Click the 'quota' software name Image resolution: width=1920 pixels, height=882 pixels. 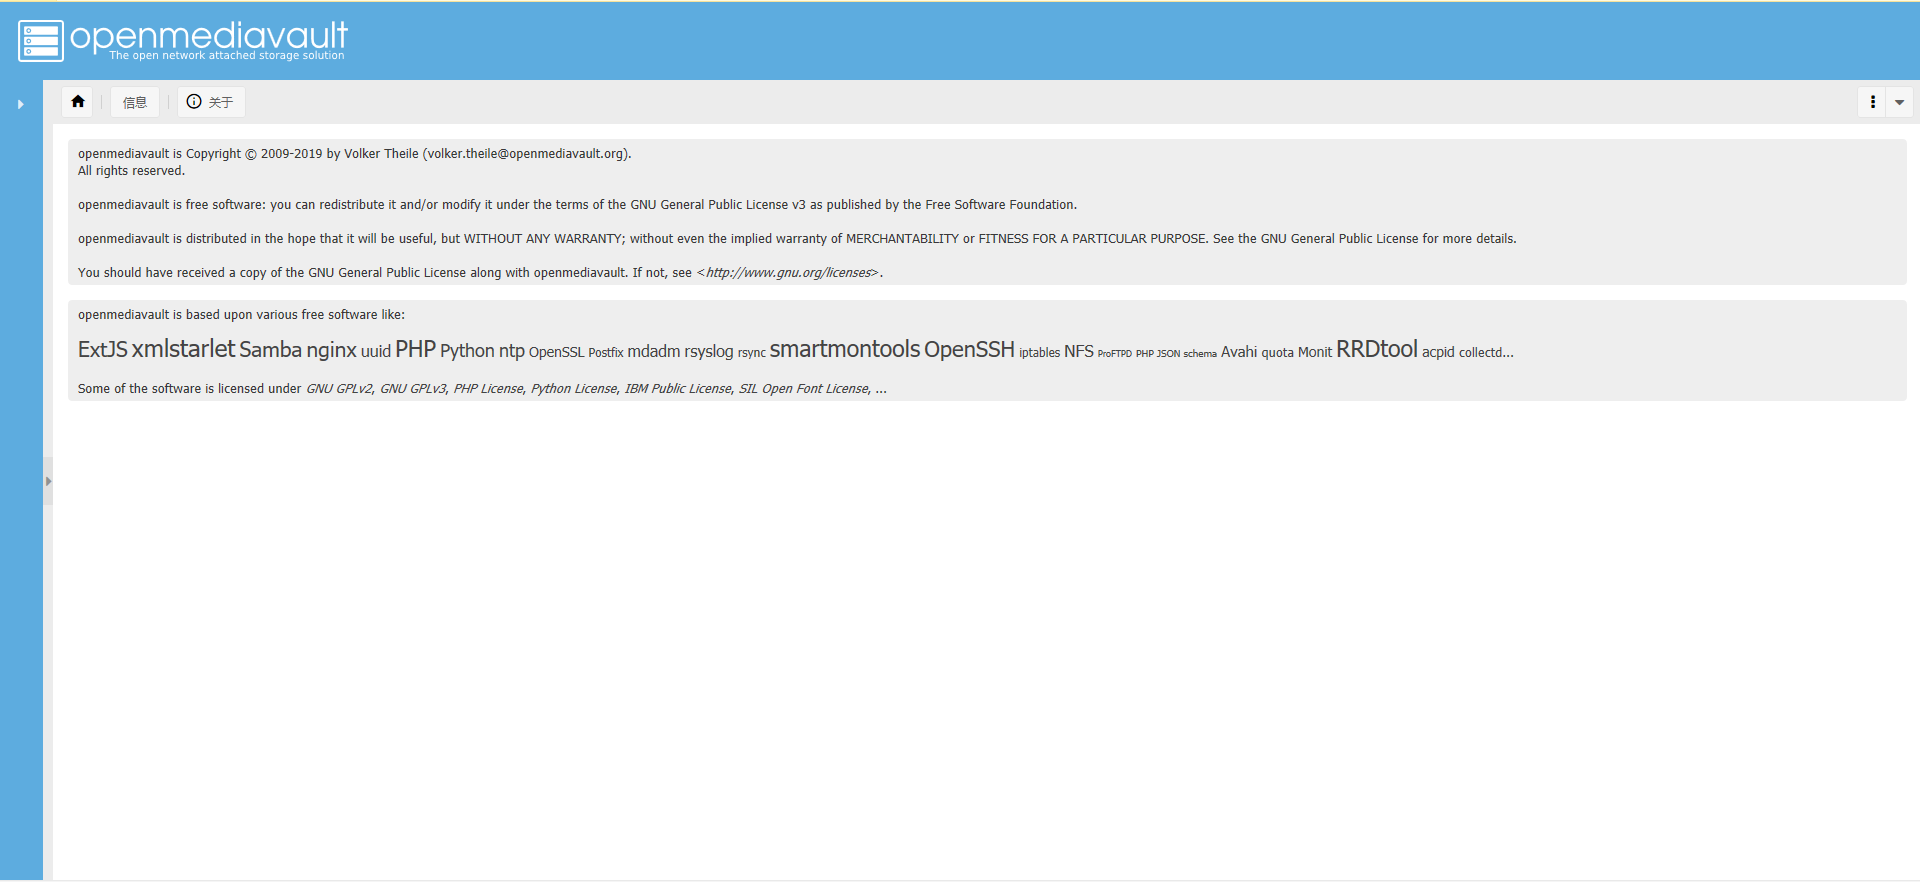coord(1277,353)
